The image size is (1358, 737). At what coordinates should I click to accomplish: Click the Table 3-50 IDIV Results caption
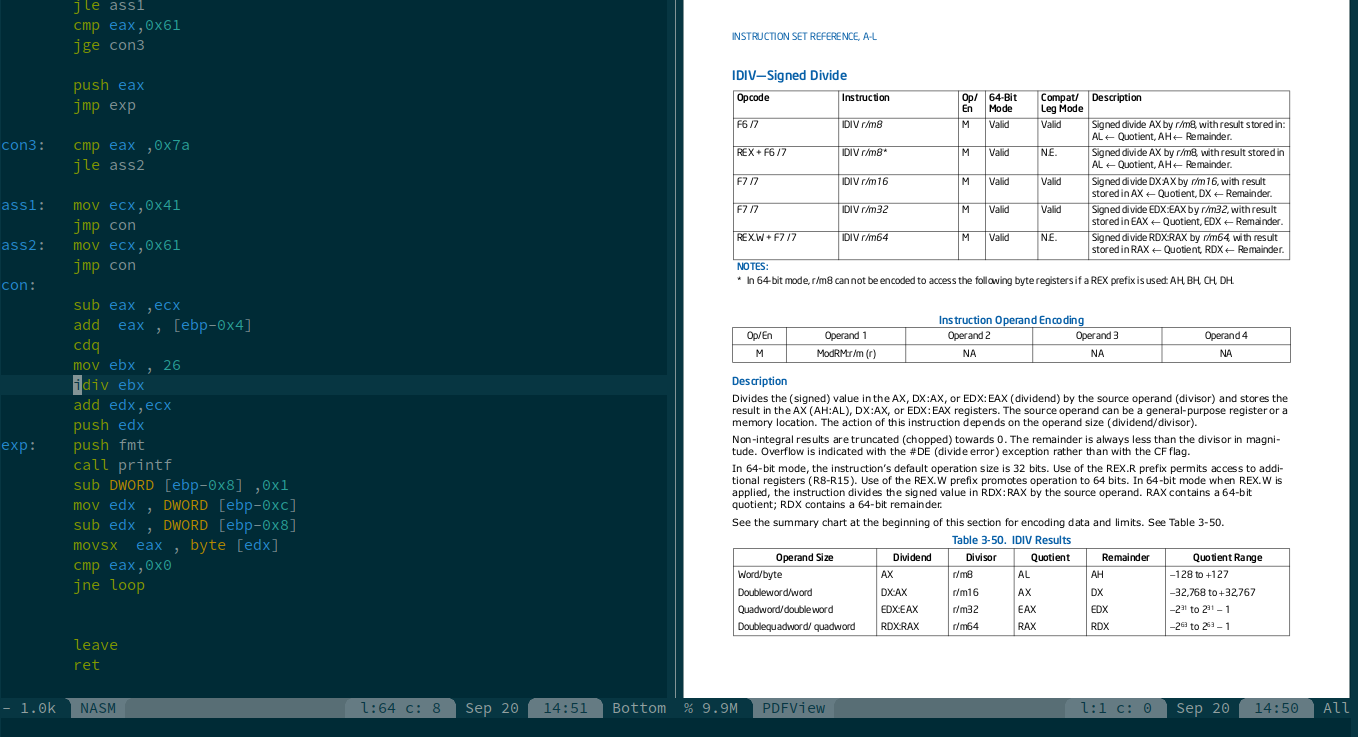(x=1010, y=540)
